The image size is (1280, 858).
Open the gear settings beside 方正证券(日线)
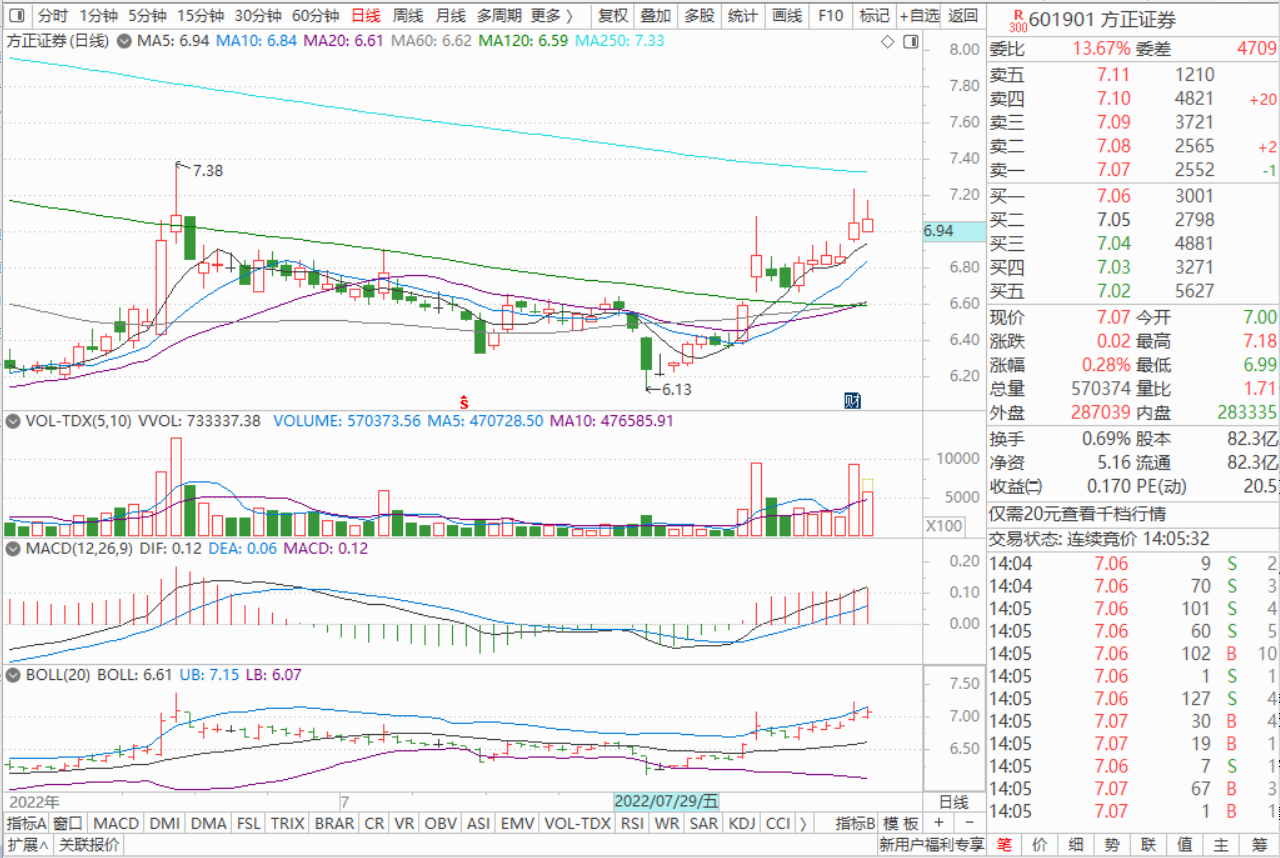[x=123, y=41]
